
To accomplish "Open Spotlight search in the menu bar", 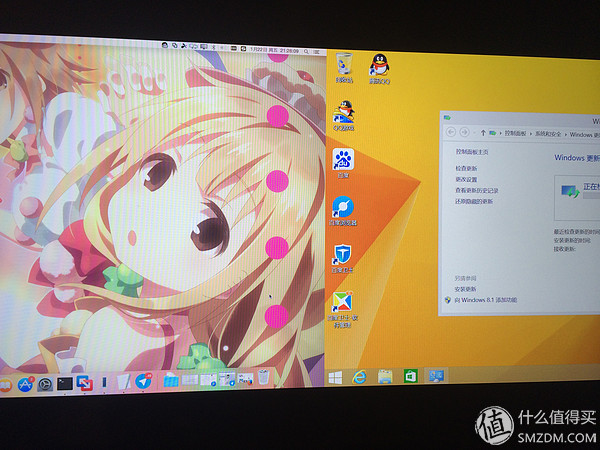I will click(306, 51).
